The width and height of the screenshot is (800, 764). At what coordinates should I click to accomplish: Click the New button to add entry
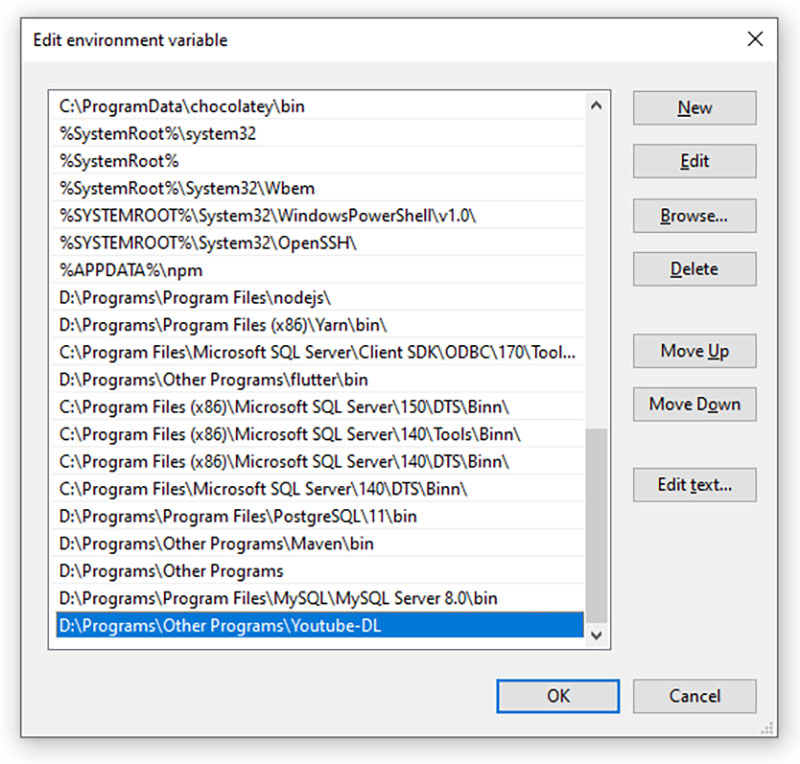694,108
